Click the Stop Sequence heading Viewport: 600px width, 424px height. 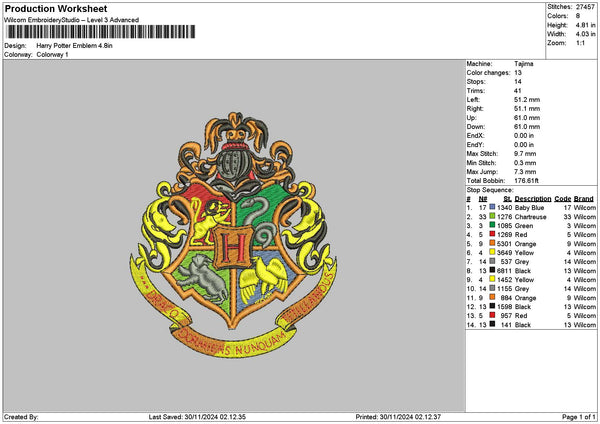[x=490, y=190]
